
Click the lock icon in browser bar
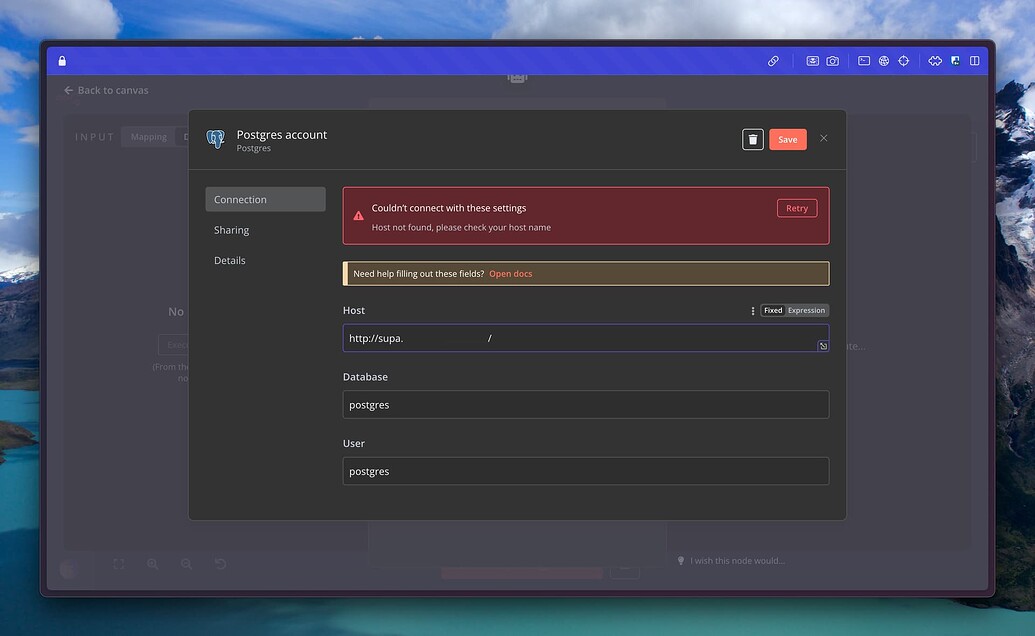tap(62, 61)
